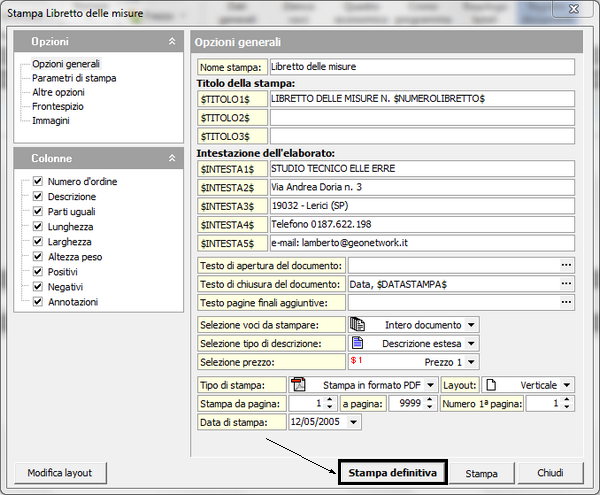The height and width of the screenshot is (495, 600).
Task: Disable the Annotazioni column checkbox
Action: coord(38,302)
